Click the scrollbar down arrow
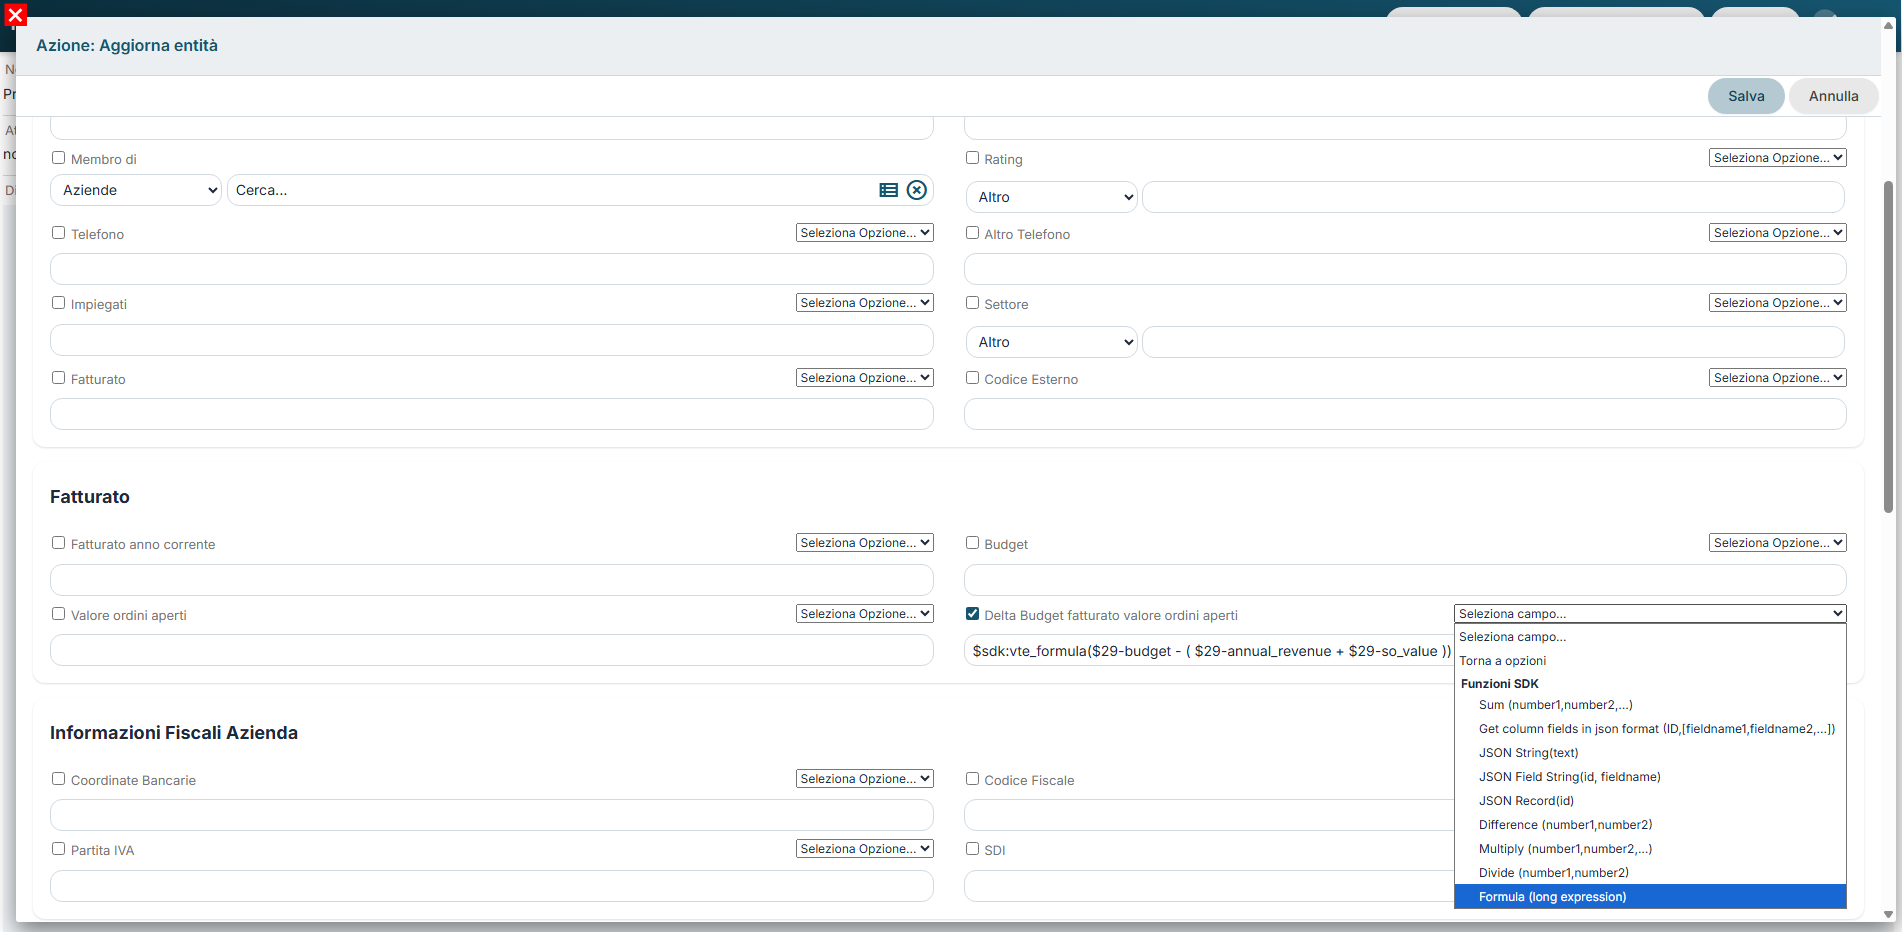Viewport: 1902px width, 932px height. click(x=1888, y=914)
